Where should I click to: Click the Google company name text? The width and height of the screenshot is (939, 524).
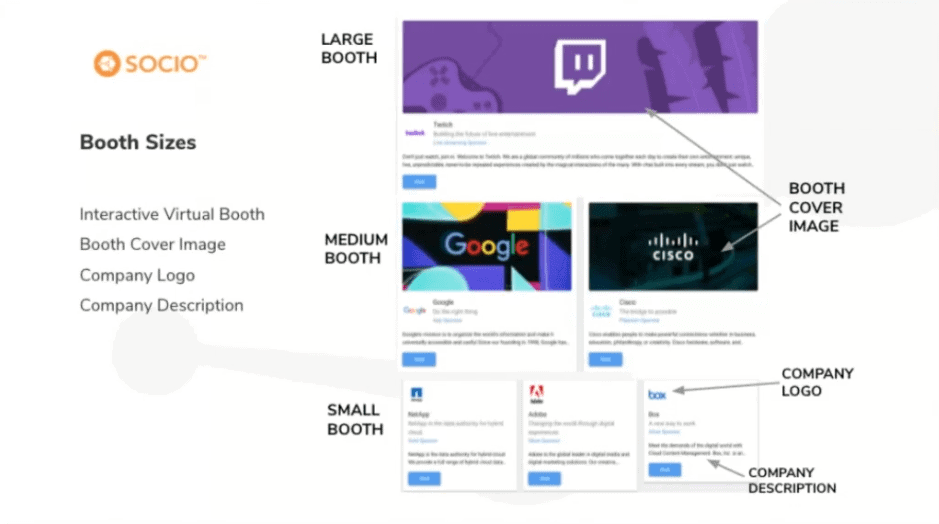pos(443,302)
